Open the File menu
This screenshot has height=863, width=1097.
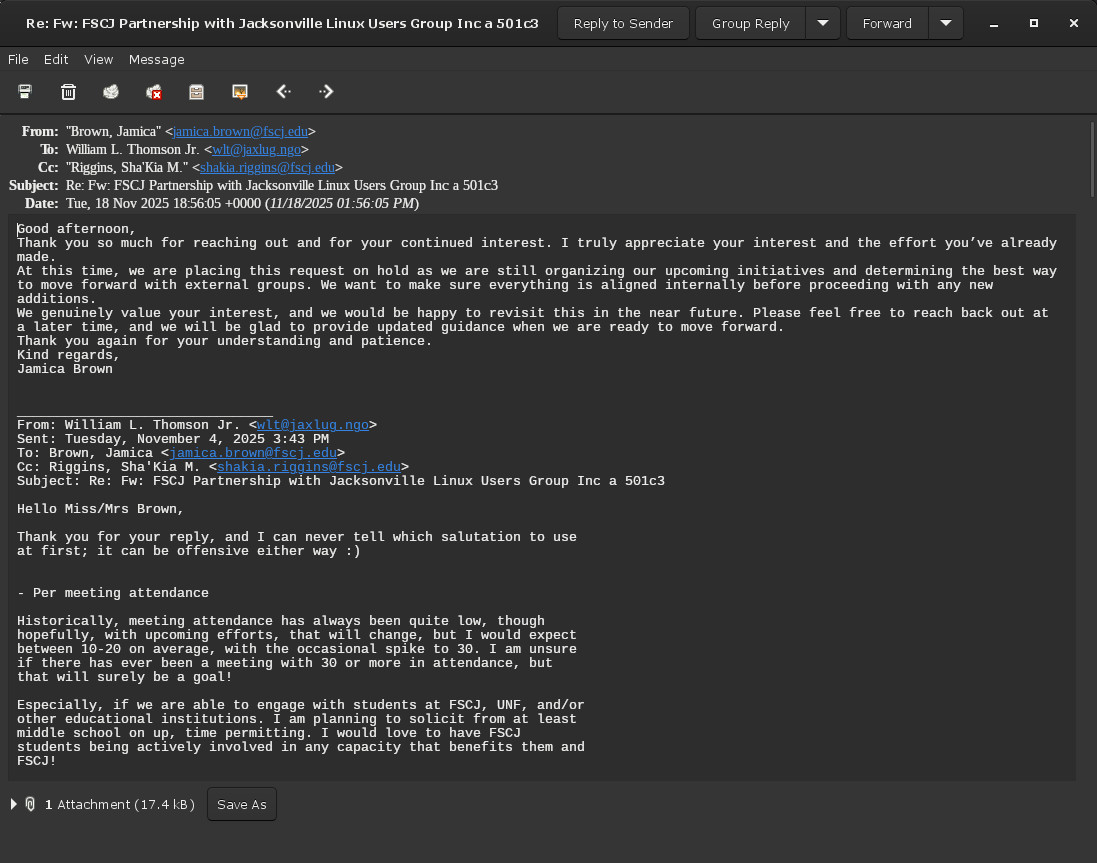coord(18,60)
